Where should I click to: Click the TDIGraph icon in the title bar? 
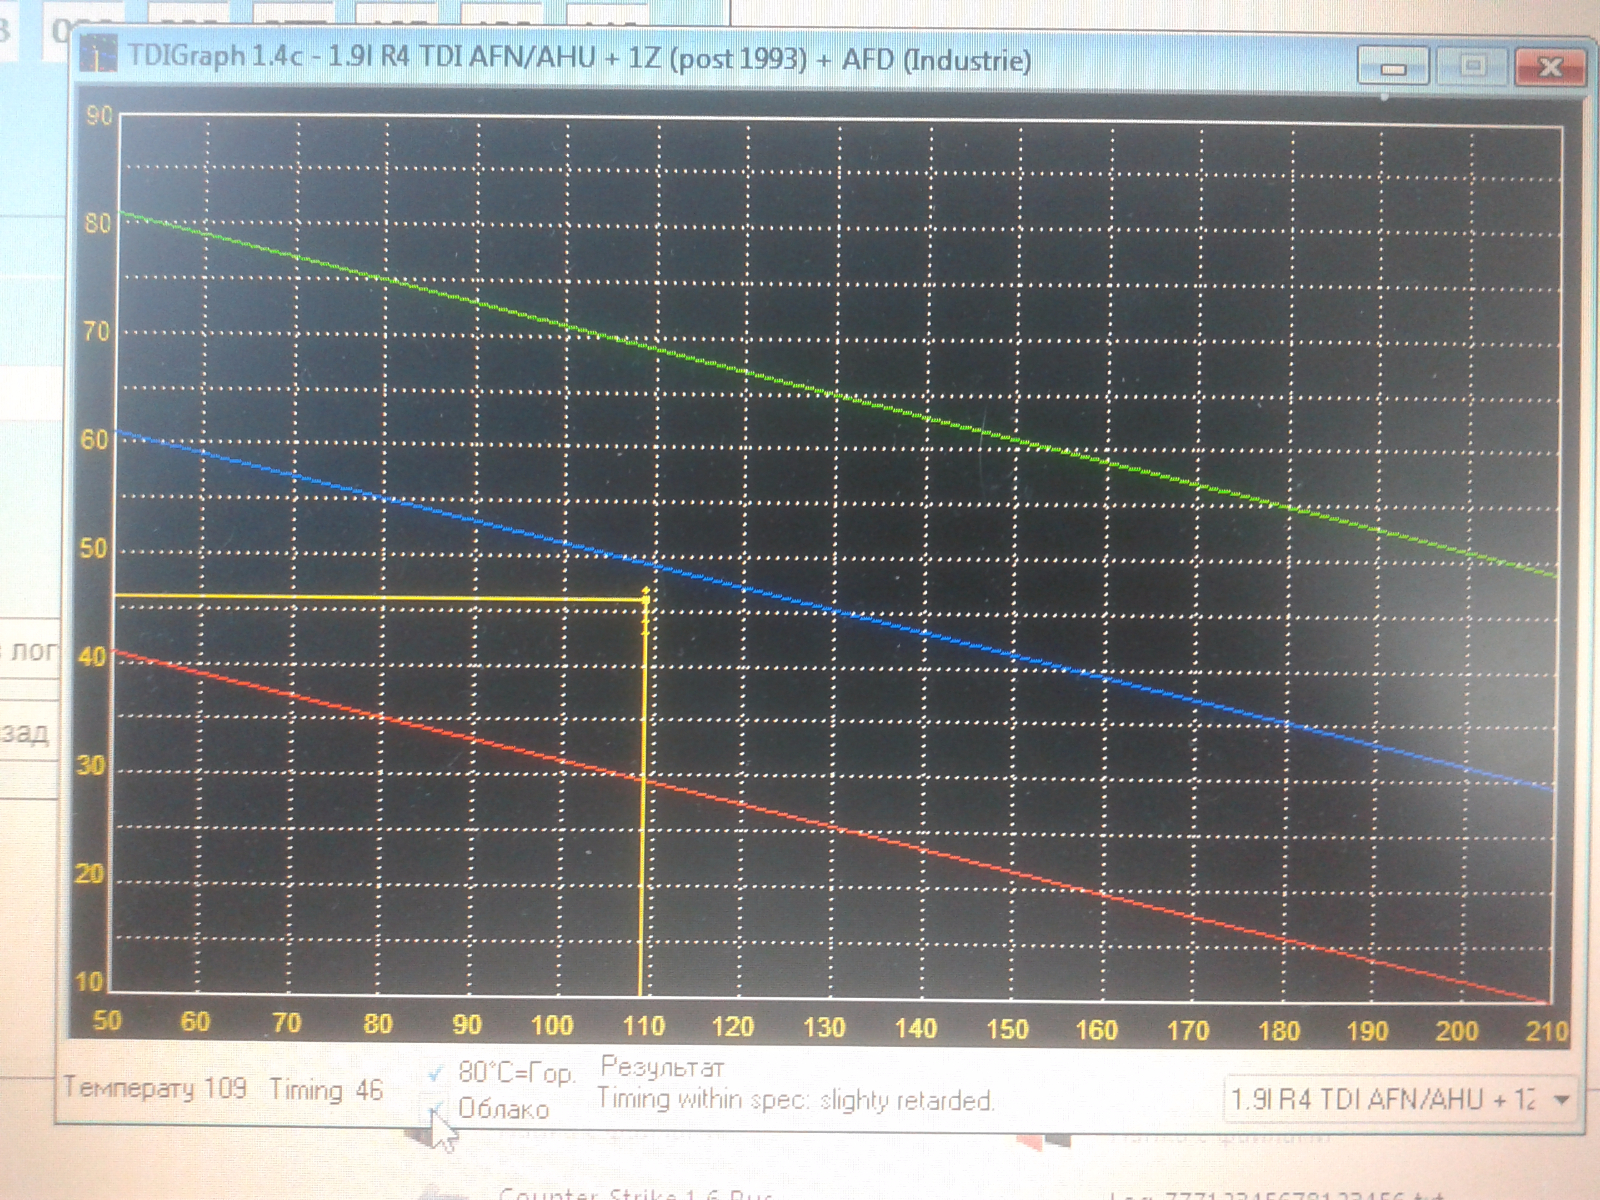pyautogui.click(x=97, y=54)
